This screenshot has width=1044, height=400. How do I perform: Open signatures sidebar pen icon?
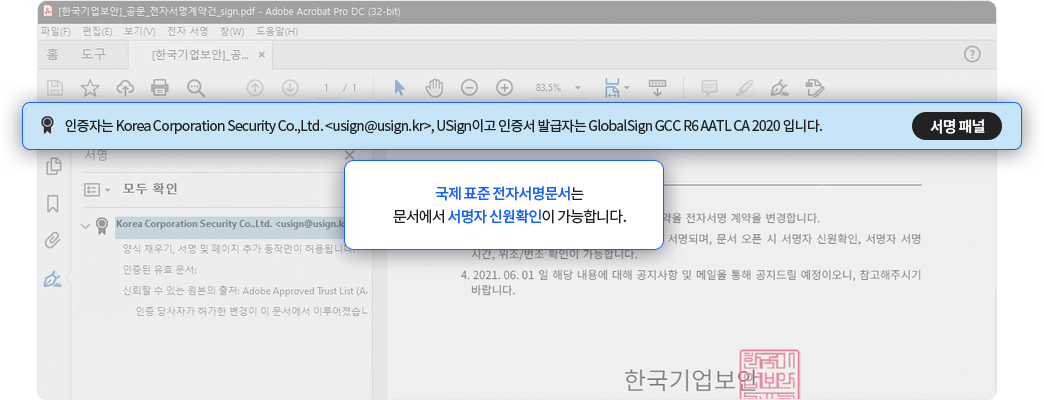point(53,278)
